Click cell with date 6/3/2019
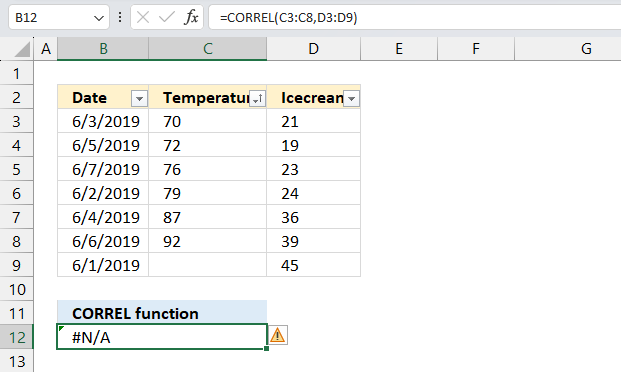 103,121
